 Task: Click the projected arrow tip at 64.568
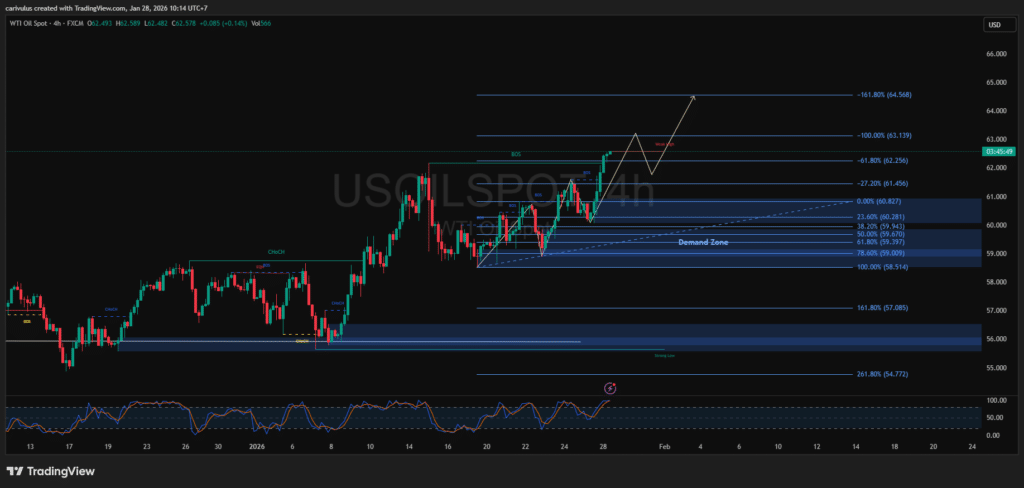point(693,96)
